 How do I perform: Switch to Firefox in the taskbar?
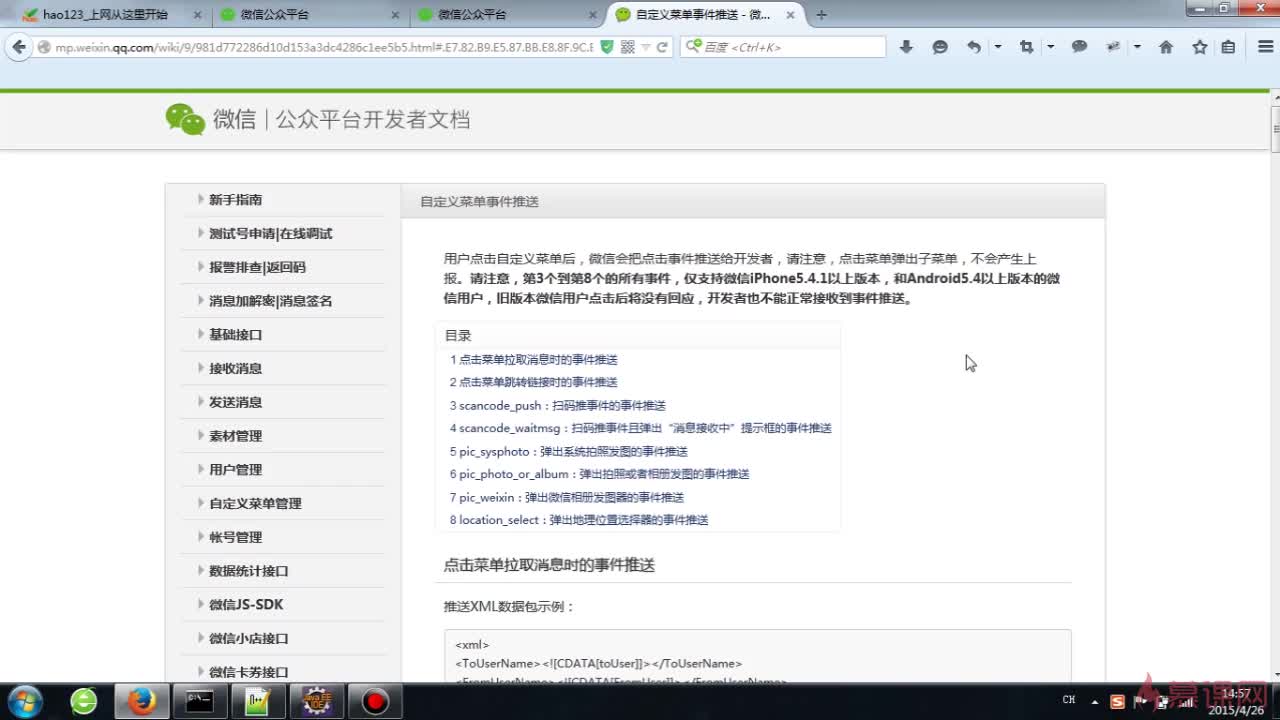point(141,701)
